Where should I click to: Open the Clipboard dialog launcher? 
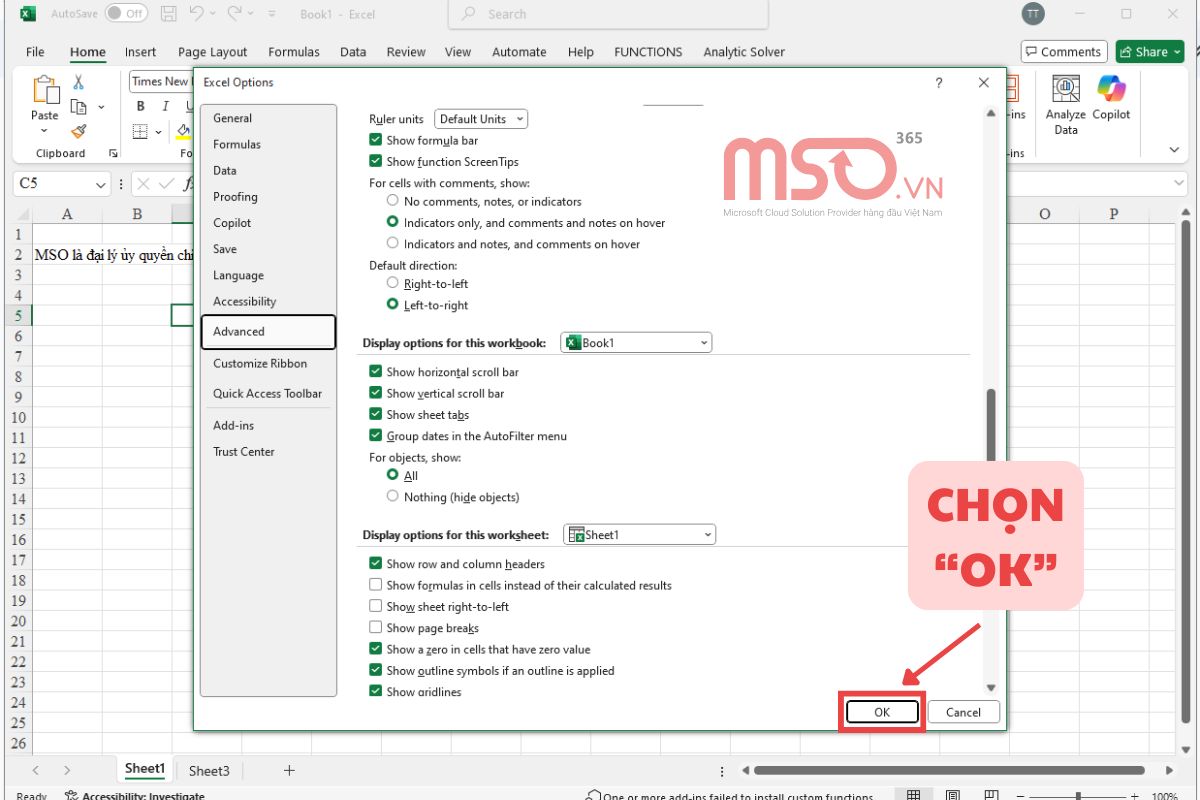click(113, 153)
